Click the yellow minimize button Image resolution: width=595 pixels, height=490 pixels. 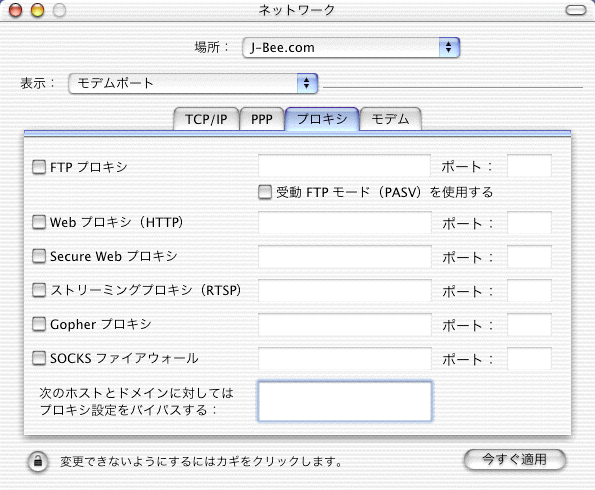click(37, 10)
